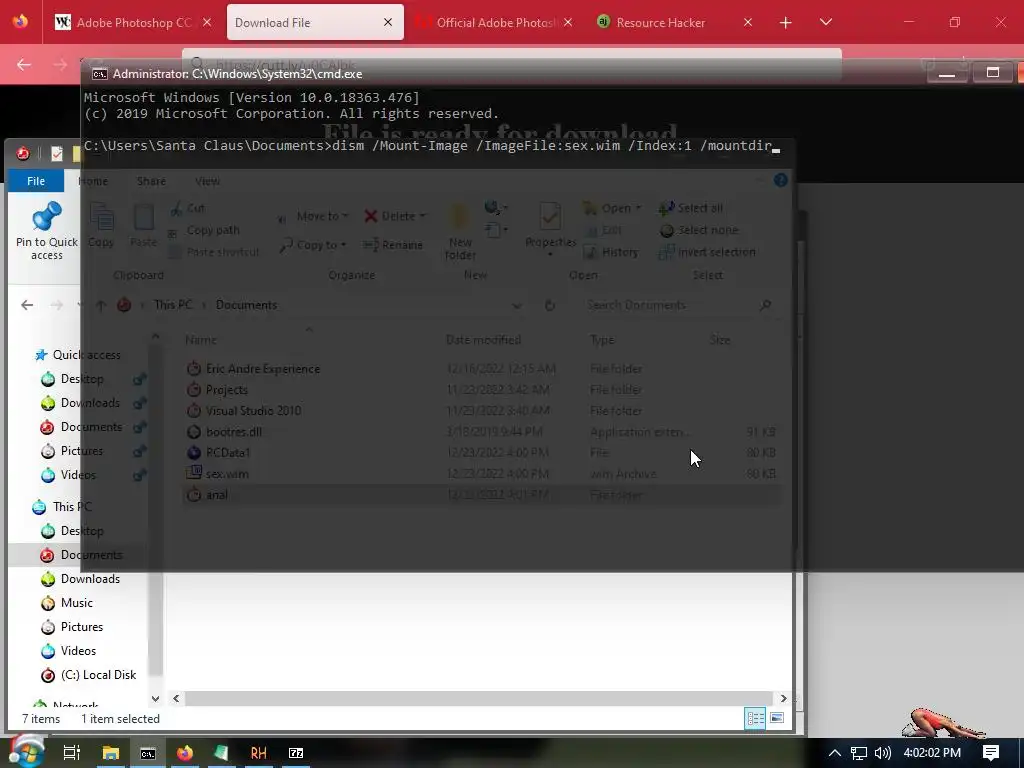Open a new browser tab
1024x768 pixels.
tap(786, 23)
